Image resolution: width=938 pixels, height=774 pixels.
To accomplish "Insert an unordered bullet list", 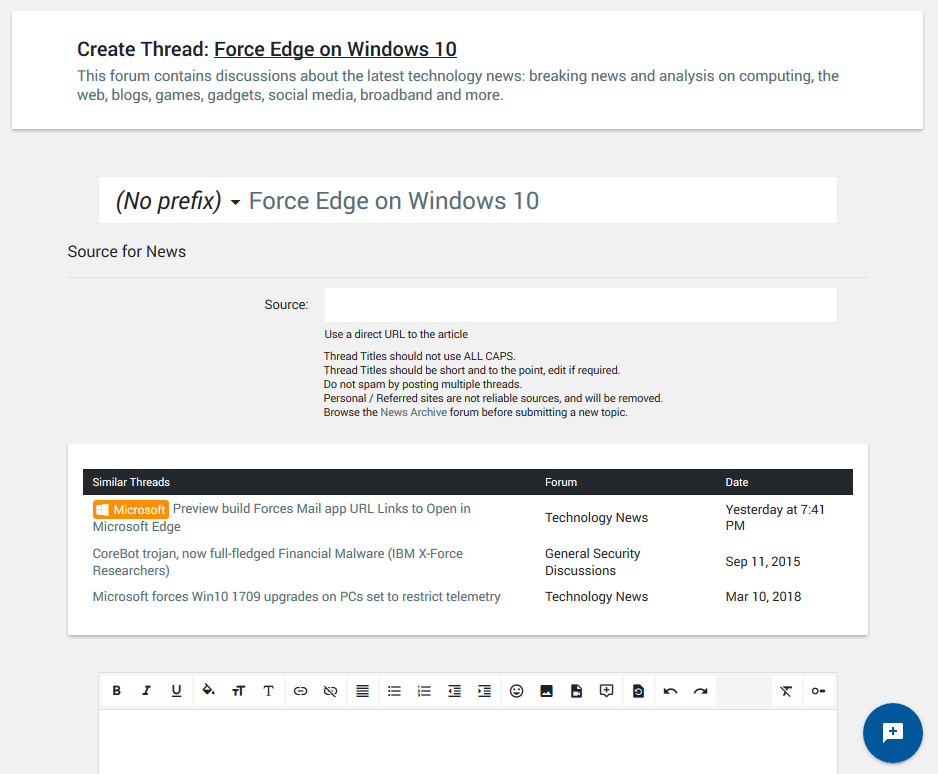I will 394,691.
